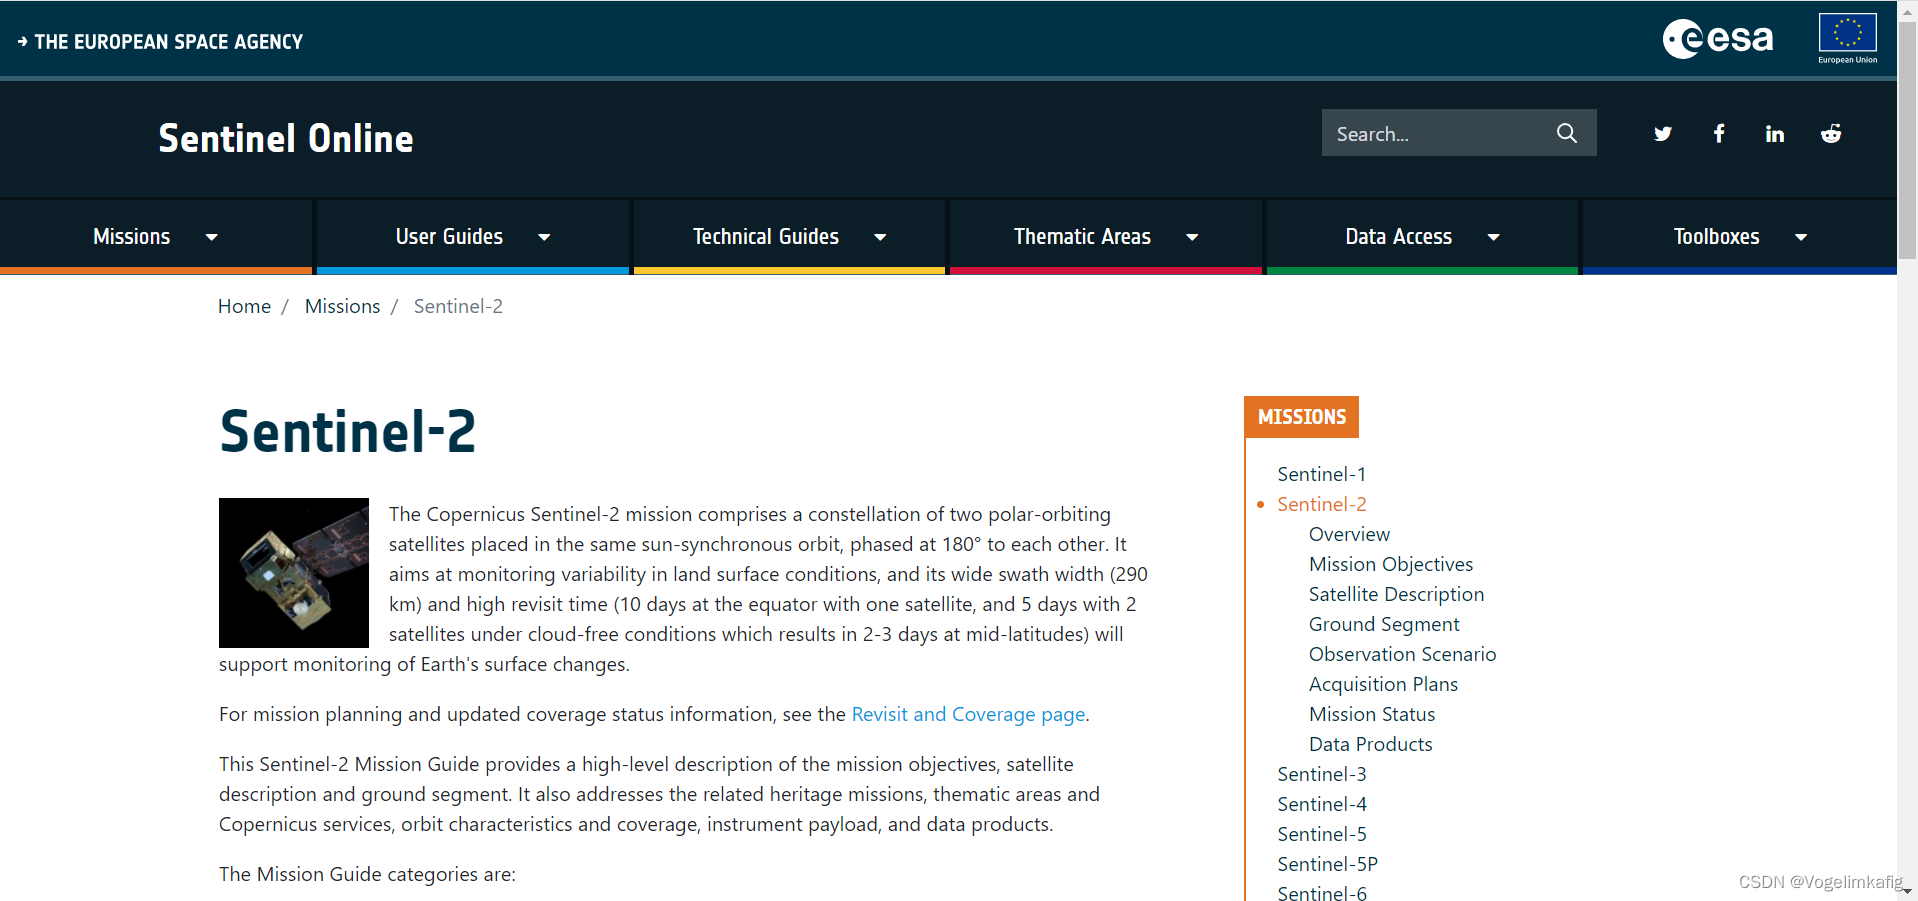The height and width of the screenshot is (901, 1918).
Task: Open the Satellite Description sidebar link
Action: (1396, 594)
